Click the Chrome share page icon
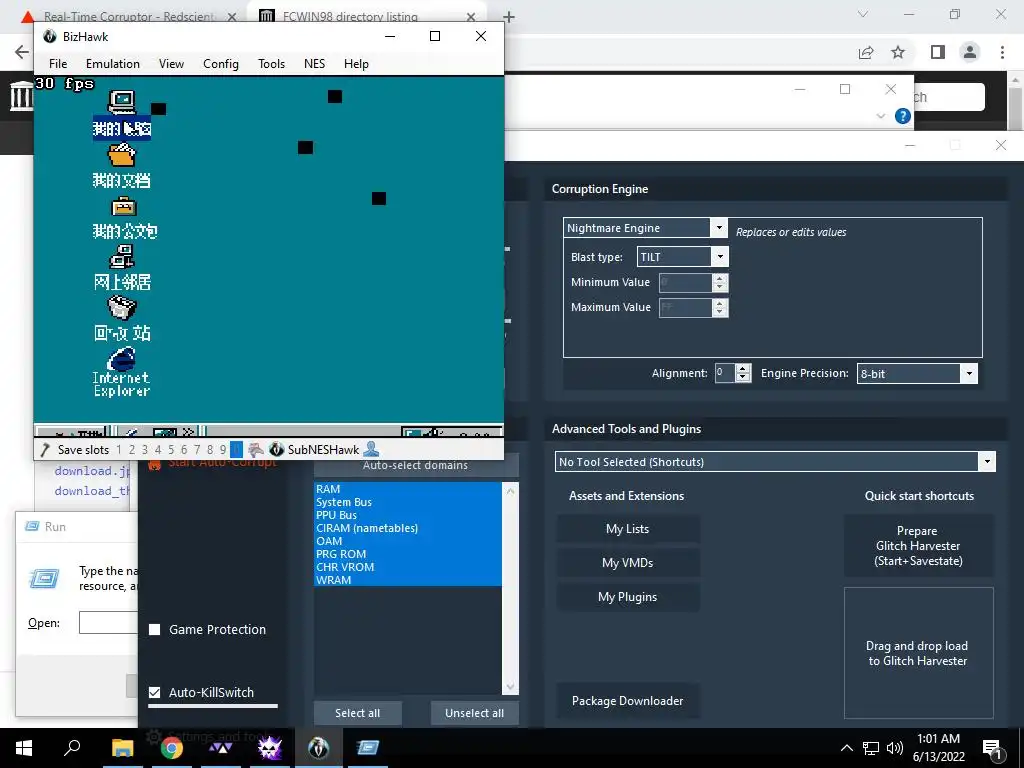Viewport: 1024px width, 768px height. pyautogui.click(x=866, y=52)
